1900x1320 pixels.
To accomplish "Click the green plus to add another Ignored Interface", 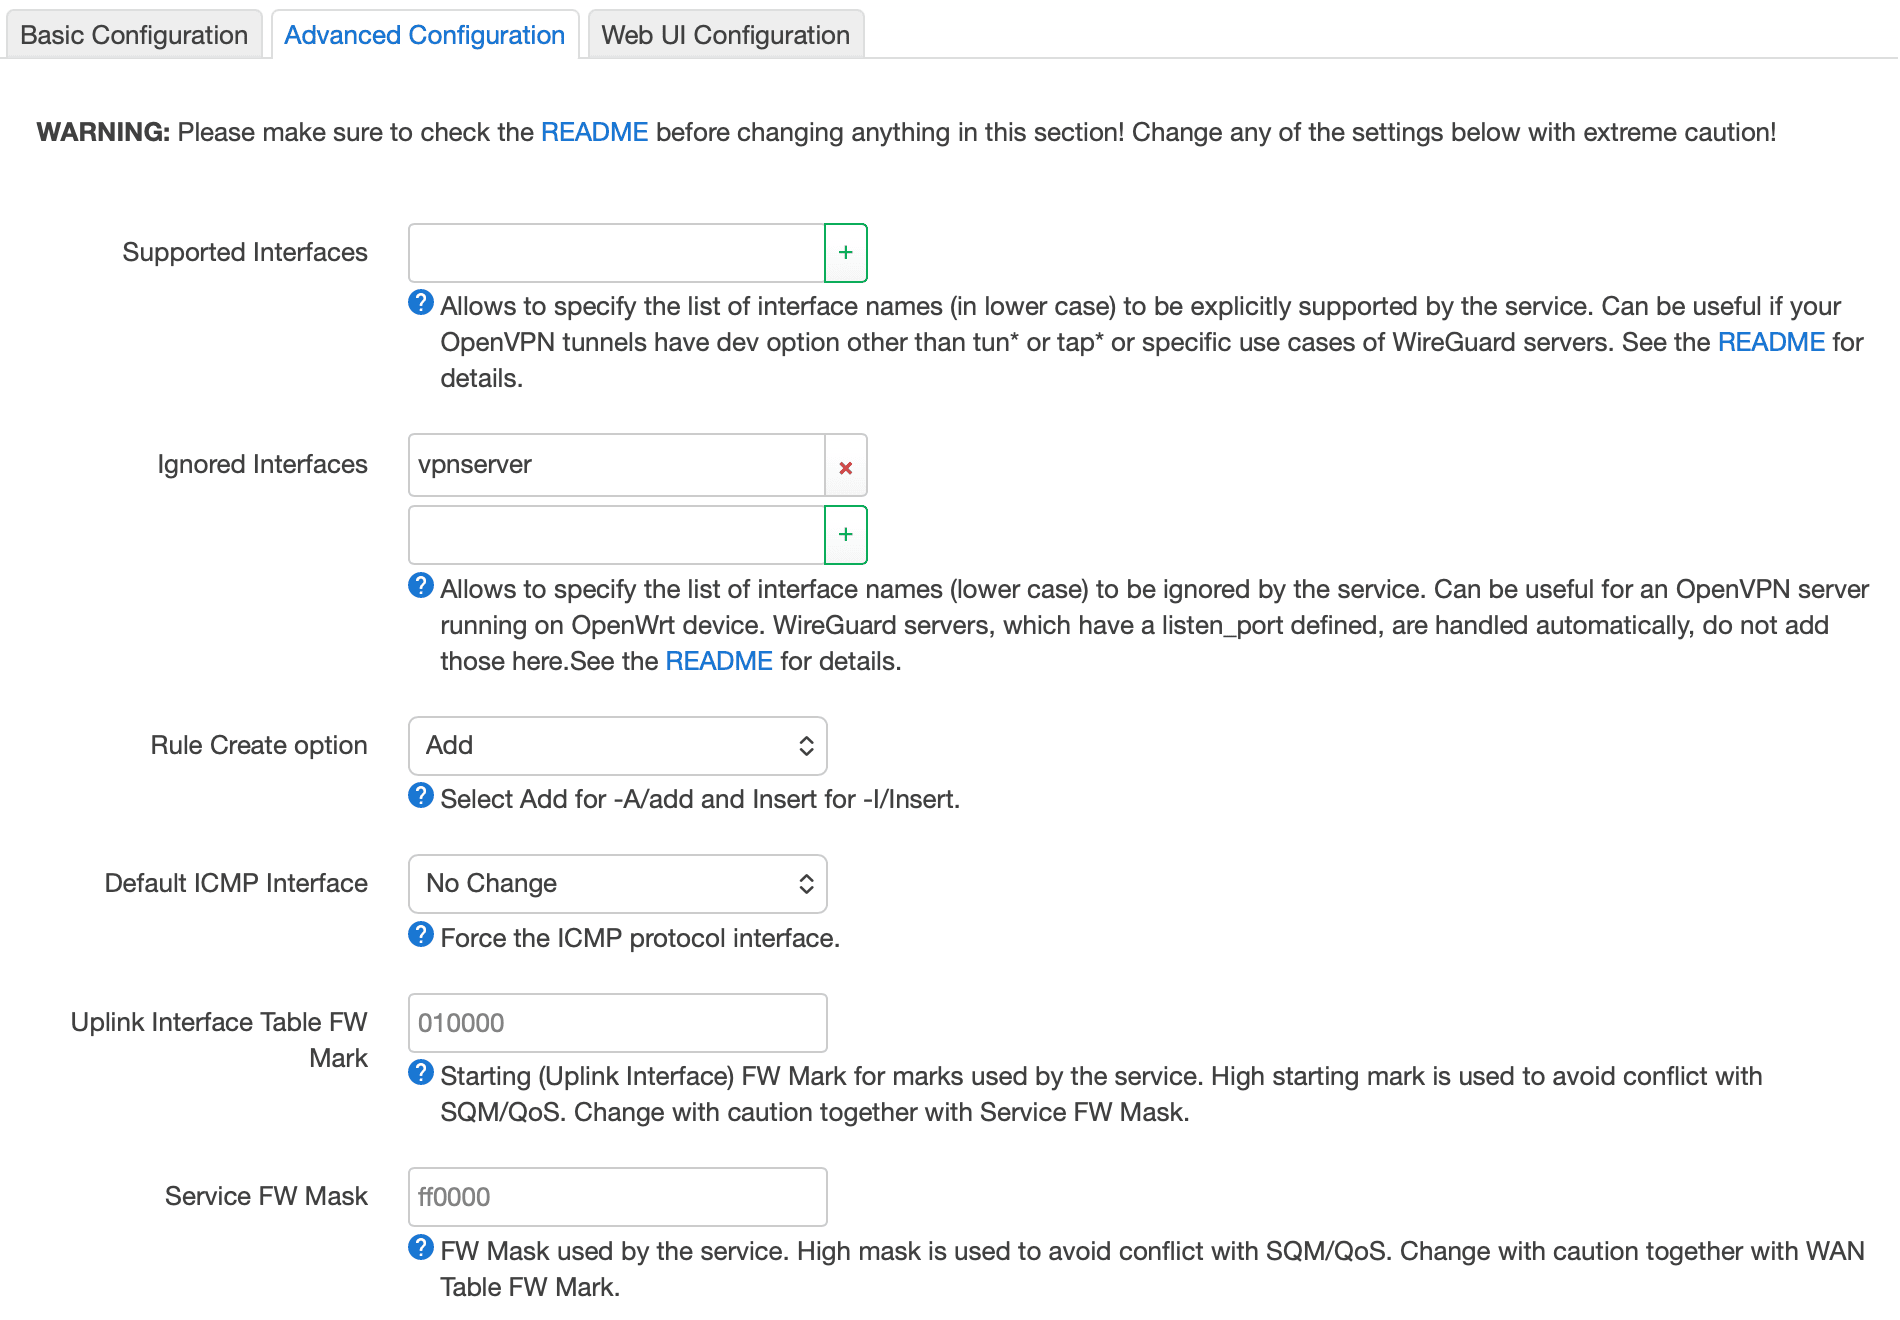I will [x=845, y=535].
